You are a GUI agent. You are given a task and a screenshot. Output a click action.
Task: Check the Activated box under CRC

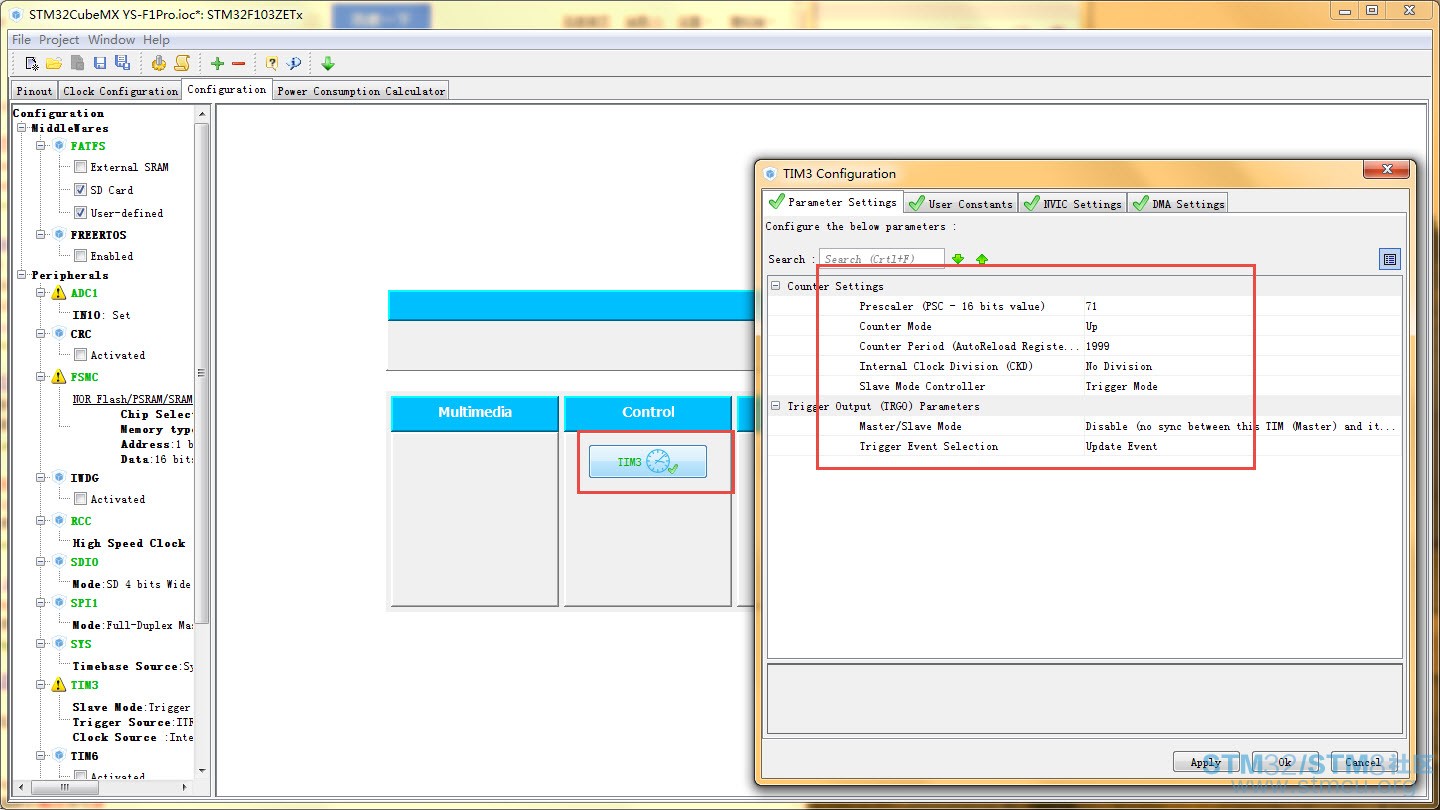[x=80, y=355]
